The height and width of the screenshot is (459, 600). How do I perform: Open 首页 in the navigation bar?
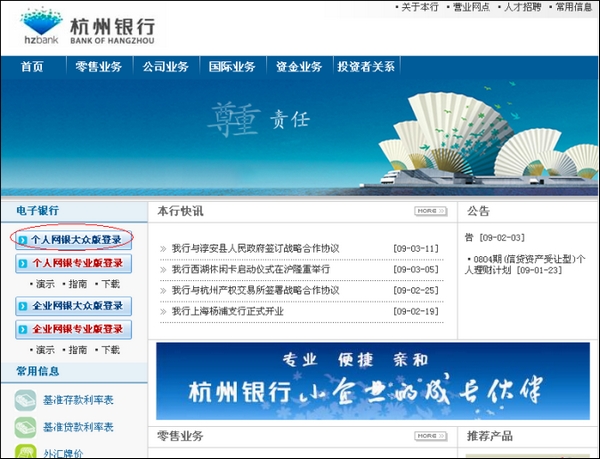click(x=32, y=67)
